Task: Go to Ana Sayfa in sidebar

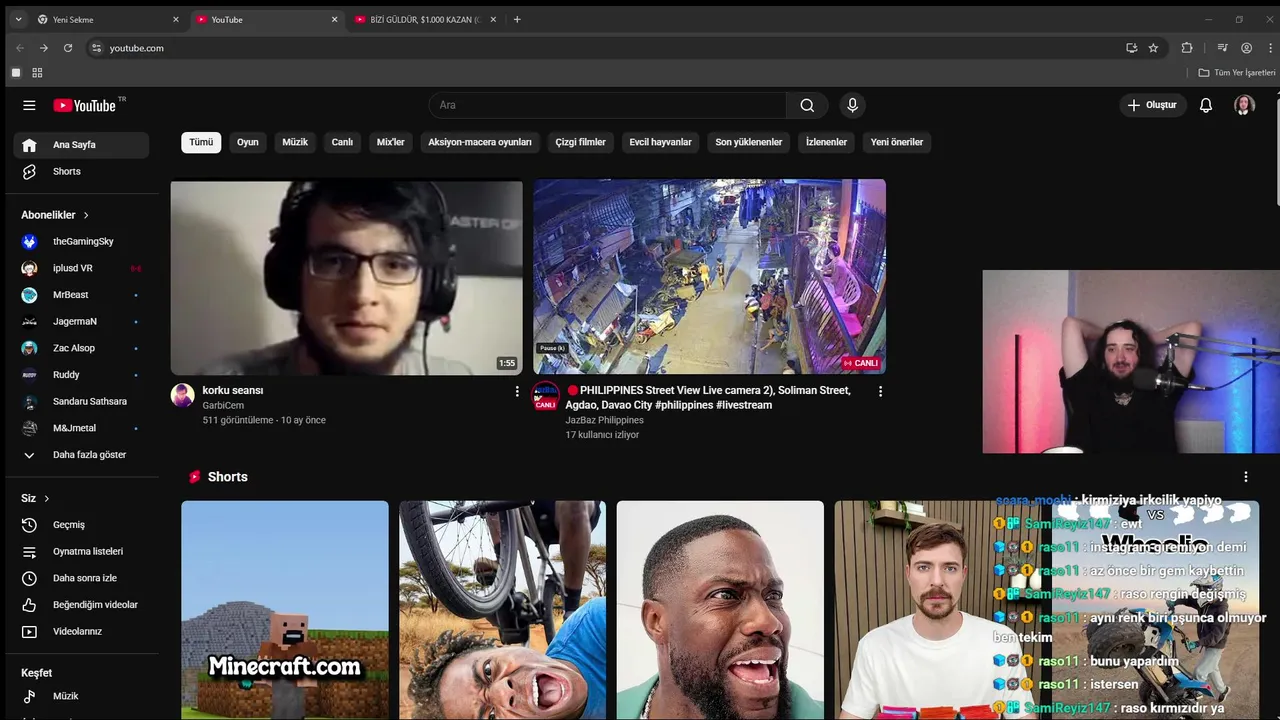Action: (81, 145)
